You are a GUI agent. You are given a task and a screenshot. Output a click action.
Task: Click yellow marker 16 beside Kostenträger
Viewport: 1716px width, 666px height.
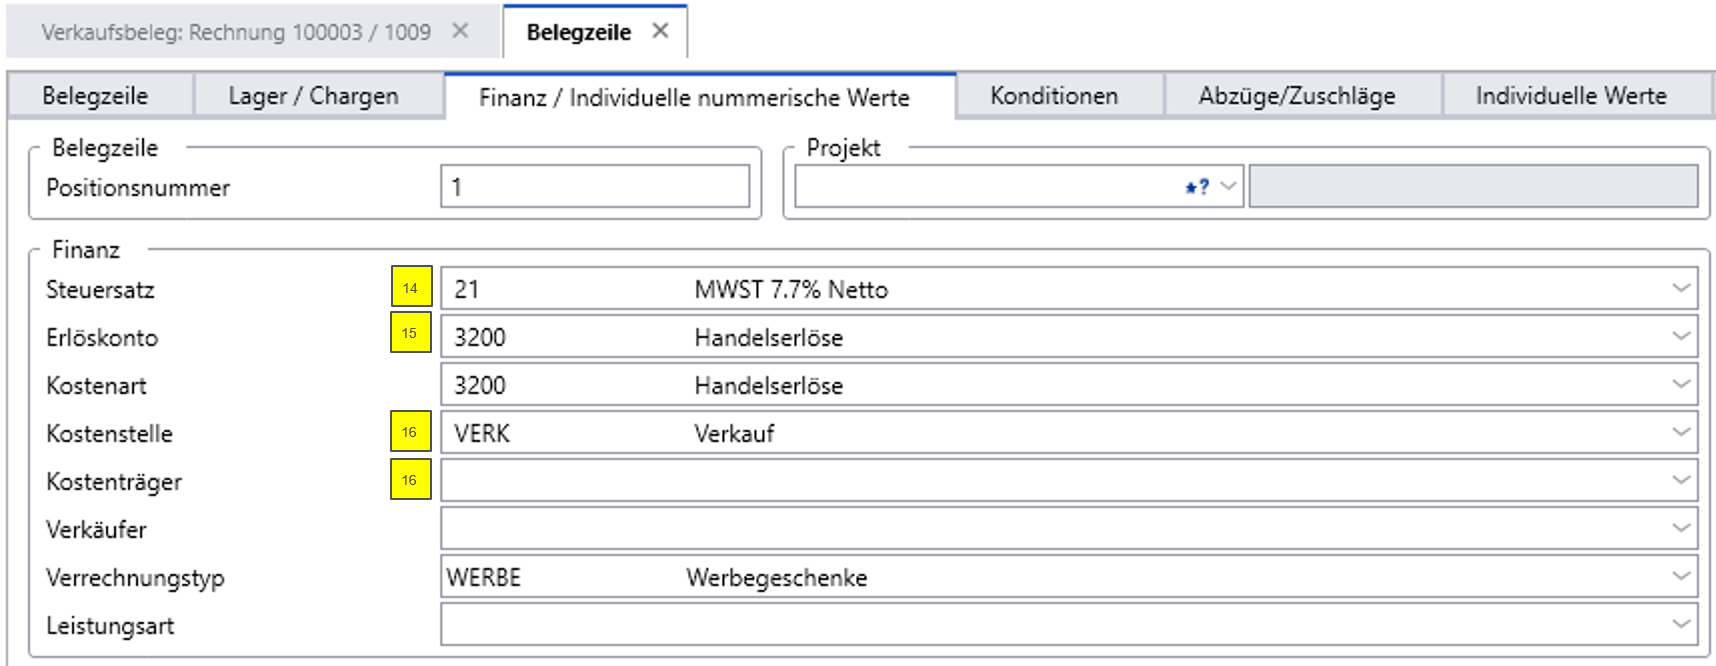[x=410, y=480]
